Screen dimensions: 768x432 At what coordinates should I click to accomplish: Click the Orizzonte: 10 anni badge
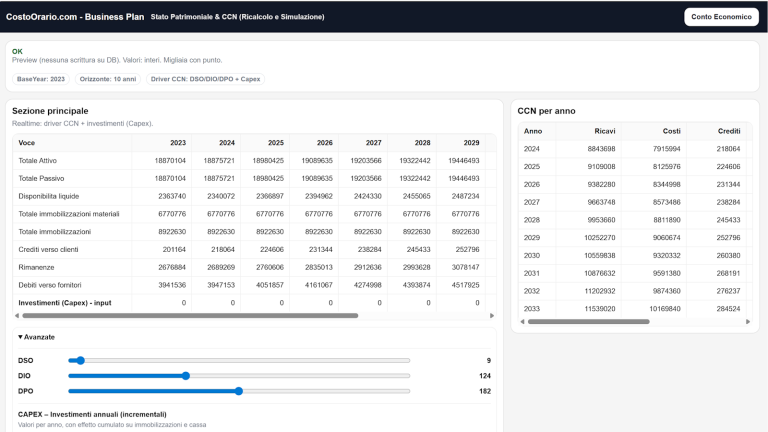click(x=108, y=79)
